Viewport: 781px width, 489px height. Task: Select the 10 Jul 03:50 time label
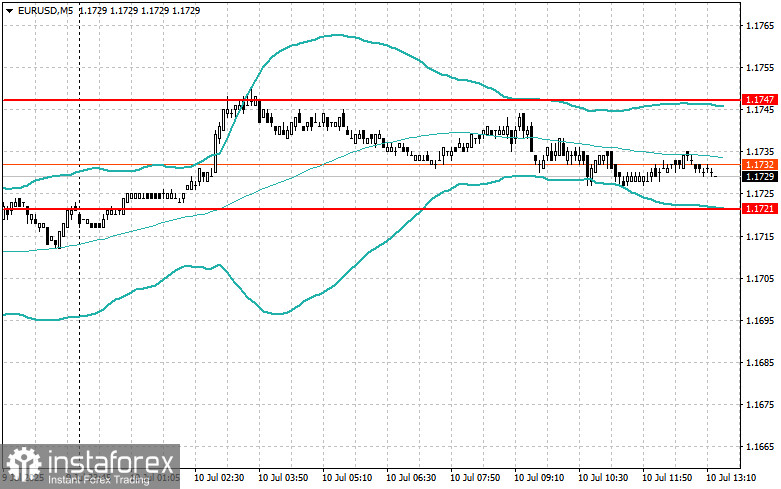coord(283,478)
